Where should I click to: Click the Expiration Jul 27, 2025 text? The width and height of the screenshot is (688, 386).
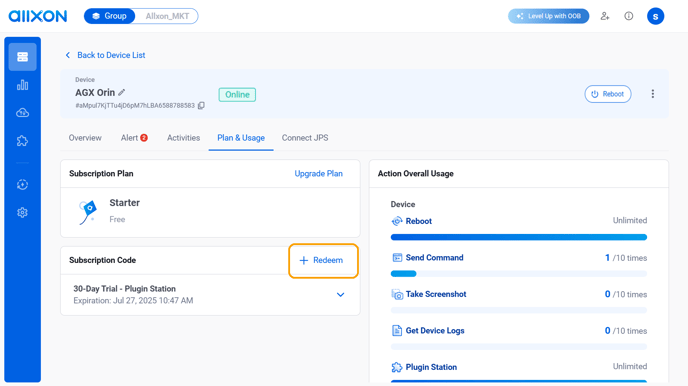tap(133, 300)
